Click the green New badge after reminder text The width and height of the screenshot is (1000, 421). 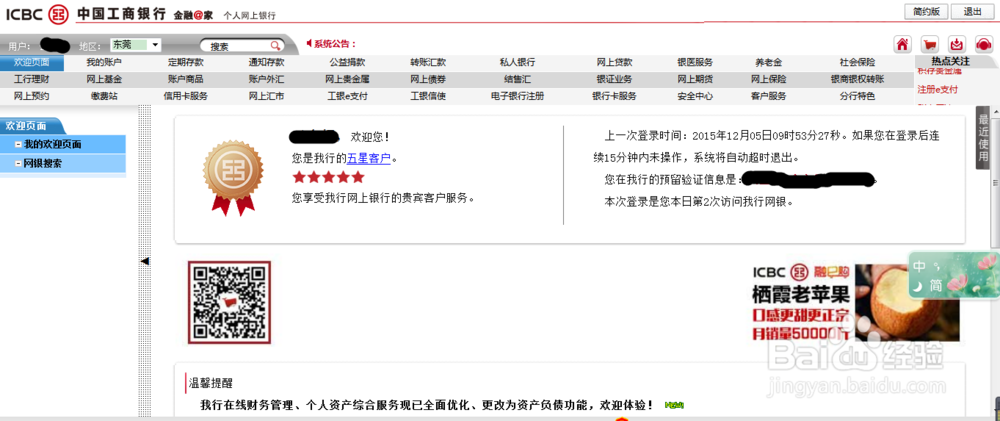click(674, 405)
